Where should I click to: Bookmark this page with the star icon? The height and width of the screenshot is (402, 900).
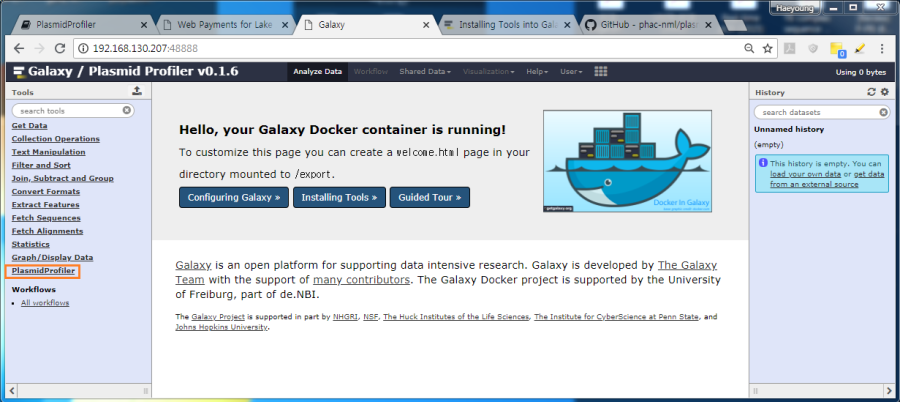coord(767,47)
